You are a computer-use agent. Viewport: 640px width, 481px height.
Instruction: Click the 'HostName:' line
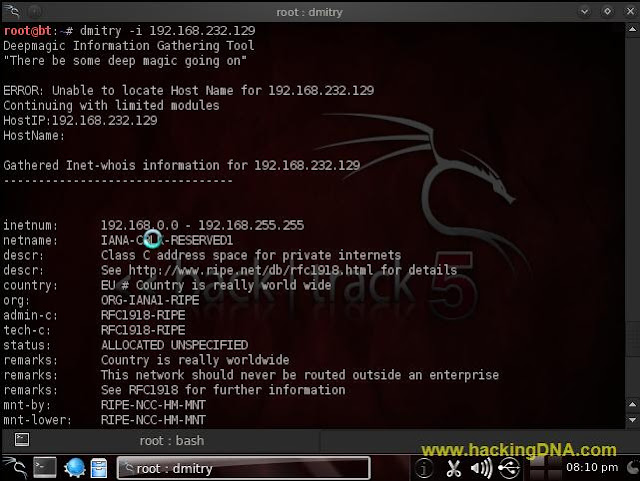point(34,136)
